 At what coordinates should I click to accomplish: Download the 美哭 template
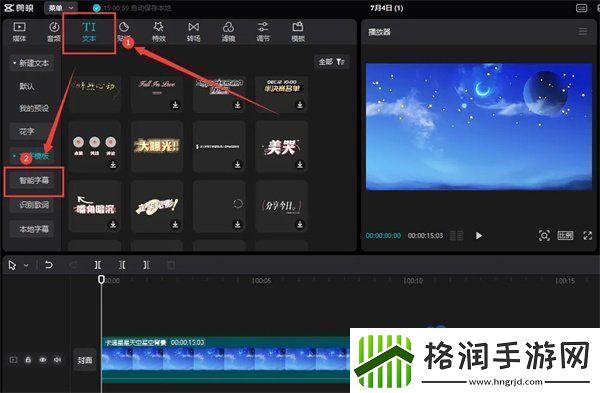(300, 165)
